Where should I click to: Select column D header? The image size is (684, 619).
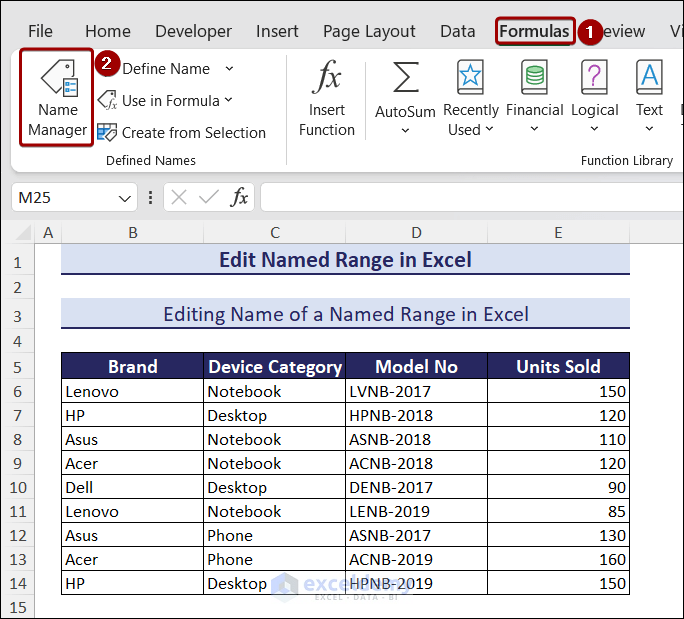click(416, 233)
